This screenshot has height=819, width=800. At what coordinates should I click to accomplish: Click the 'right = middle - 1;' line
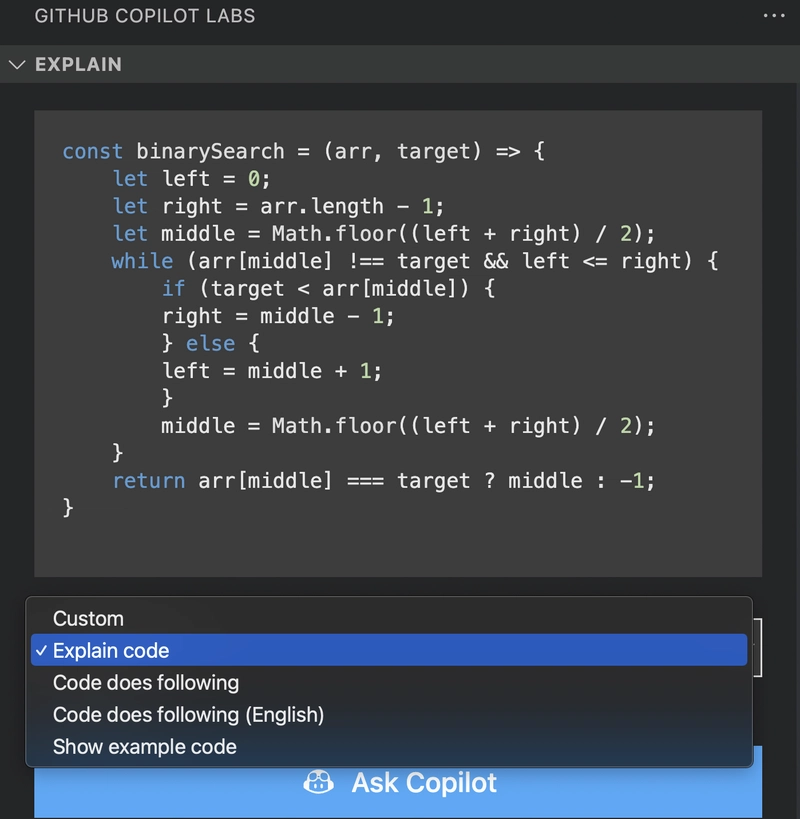[x=278, y=316]
